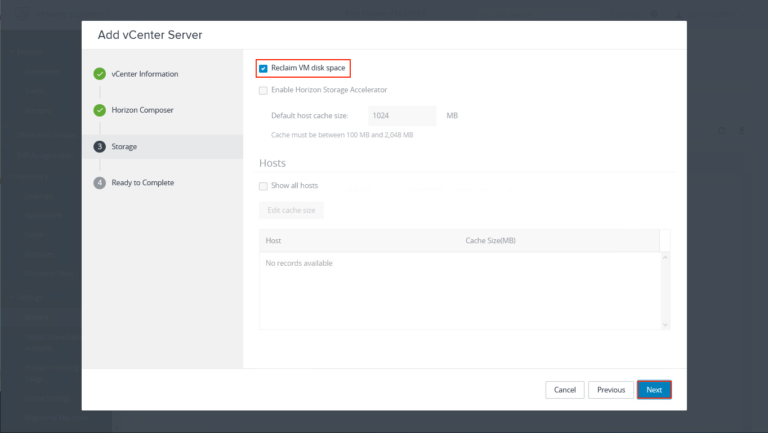Screen dimensions: 768x433
Task: Click the Hosts section heading
Action: [272, 163]
